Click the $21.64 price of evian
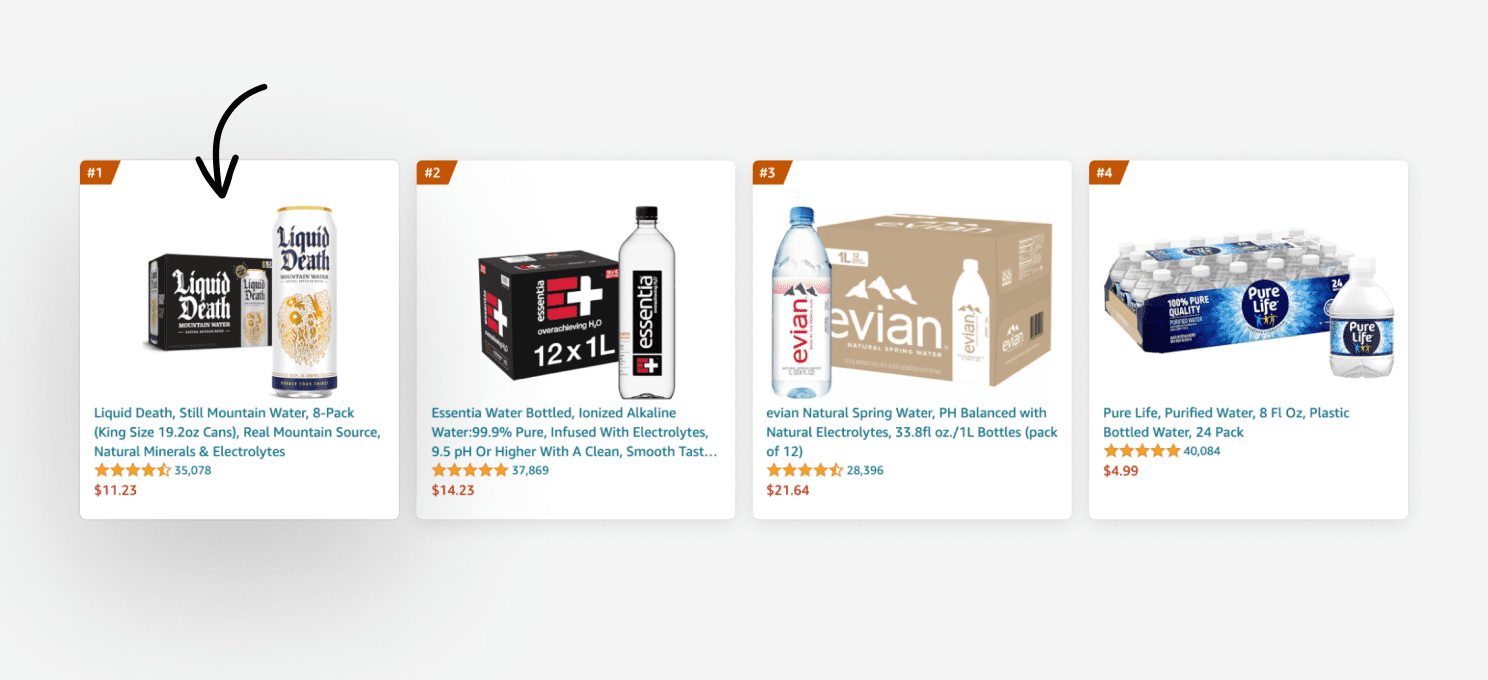The height and width of the screenshot is (680, 1488). pos(788,491)
